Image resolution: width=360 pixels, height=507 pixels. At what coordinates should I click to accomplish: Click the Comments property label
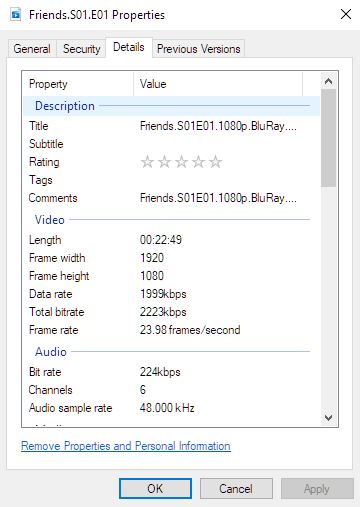(x=53, y=198)
